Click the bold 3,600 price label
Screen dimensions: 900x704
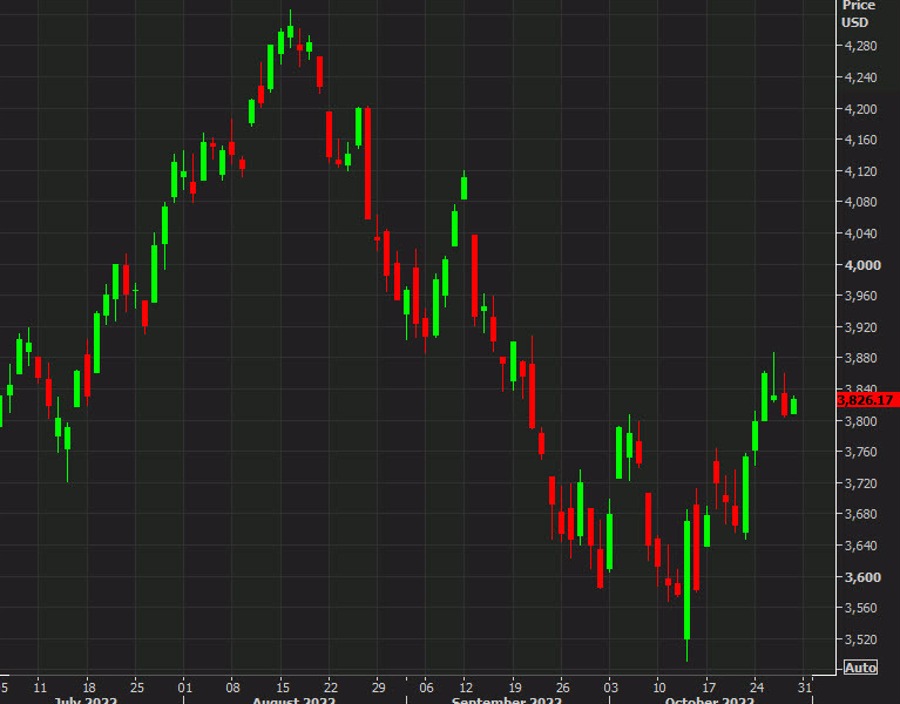point(862,577)
